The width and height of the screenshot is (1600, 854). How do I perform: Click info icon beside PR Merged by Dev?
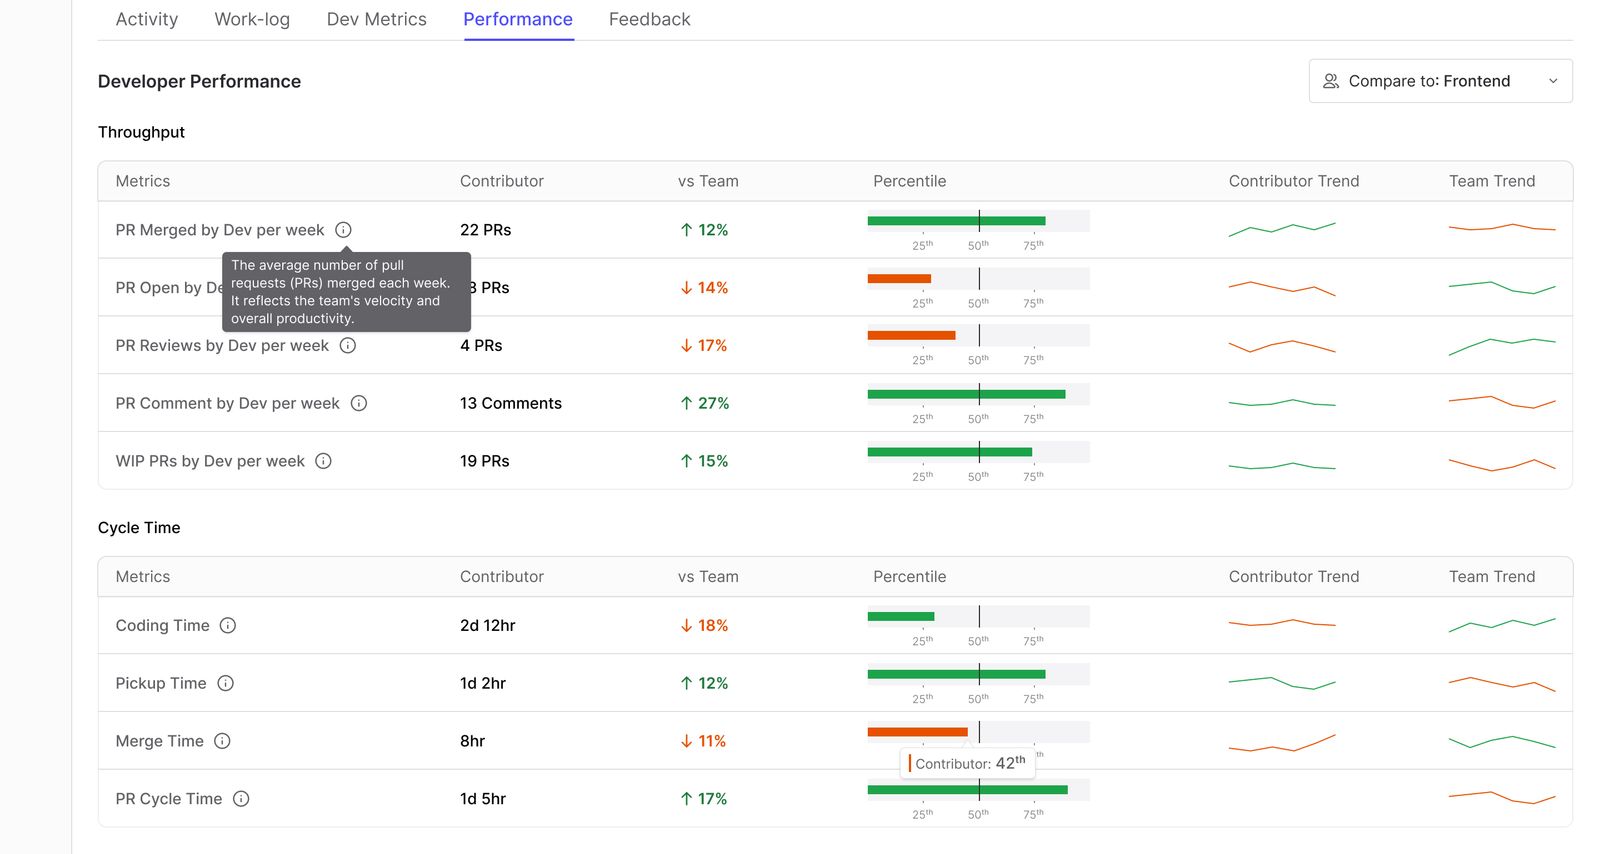(x=343, y=230)
